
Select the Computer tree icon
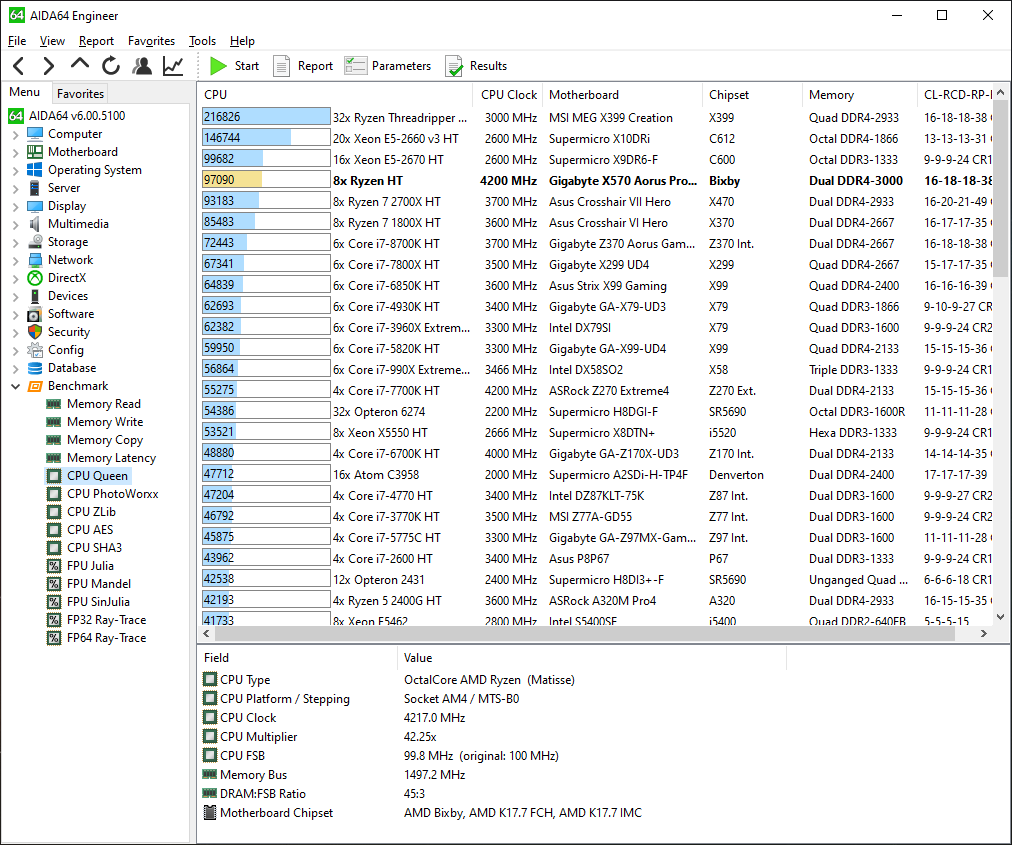tap(35, 134)
